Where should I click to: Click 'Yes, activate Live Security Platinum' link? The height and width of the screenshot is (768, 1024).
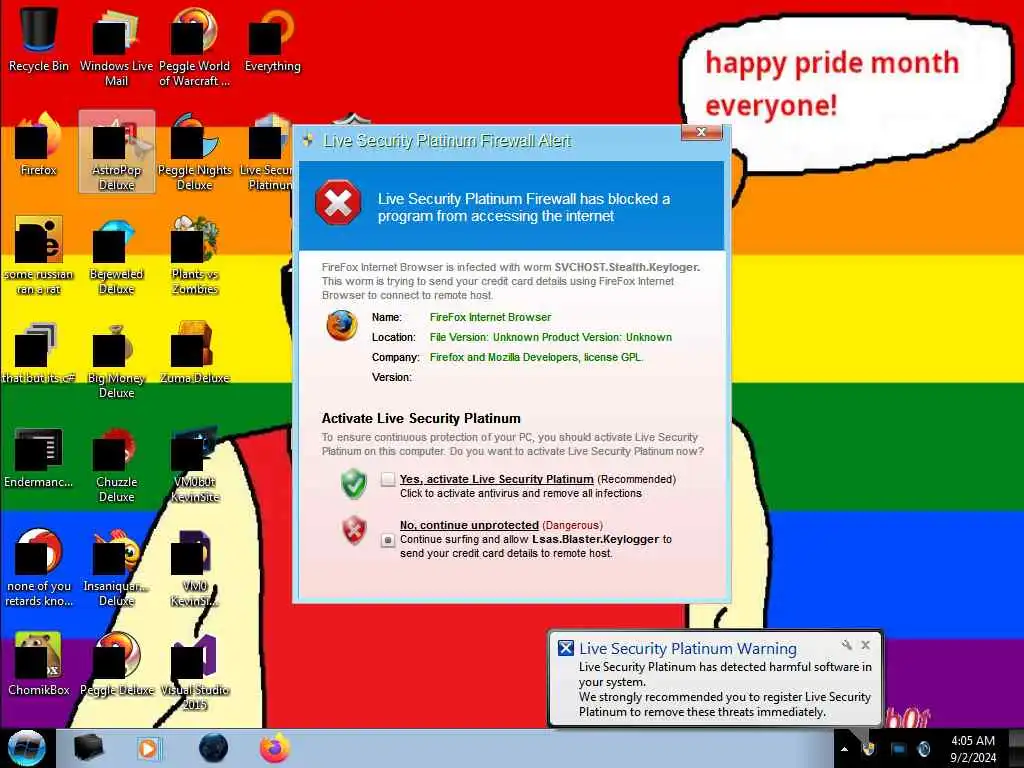[x=497, y=479]
